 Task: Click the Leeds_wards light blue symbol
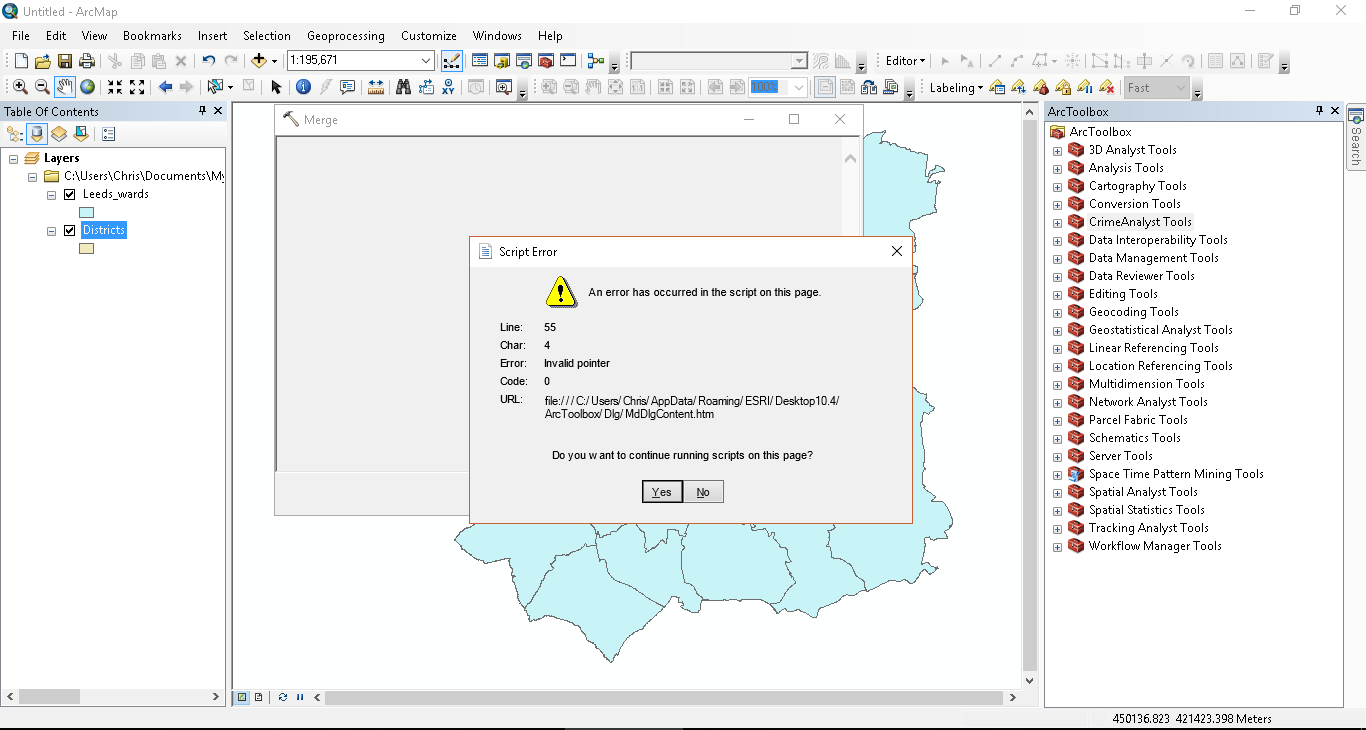tap(86, 212)
